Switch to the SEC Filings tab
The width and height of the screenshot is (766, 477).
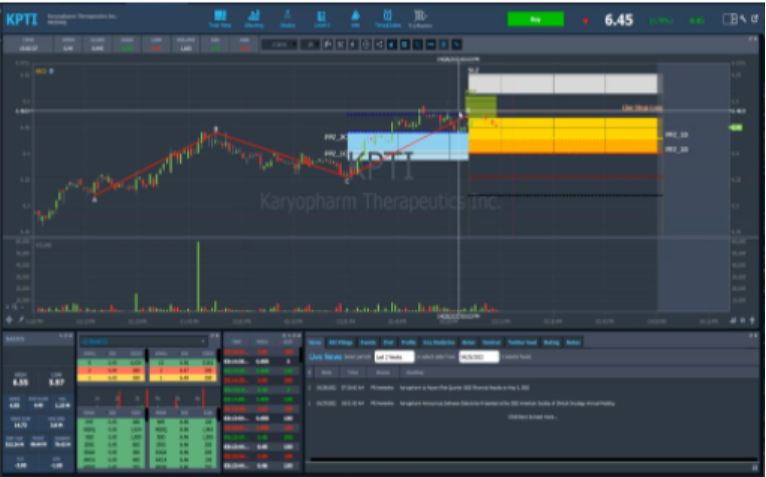pos(340,342)
